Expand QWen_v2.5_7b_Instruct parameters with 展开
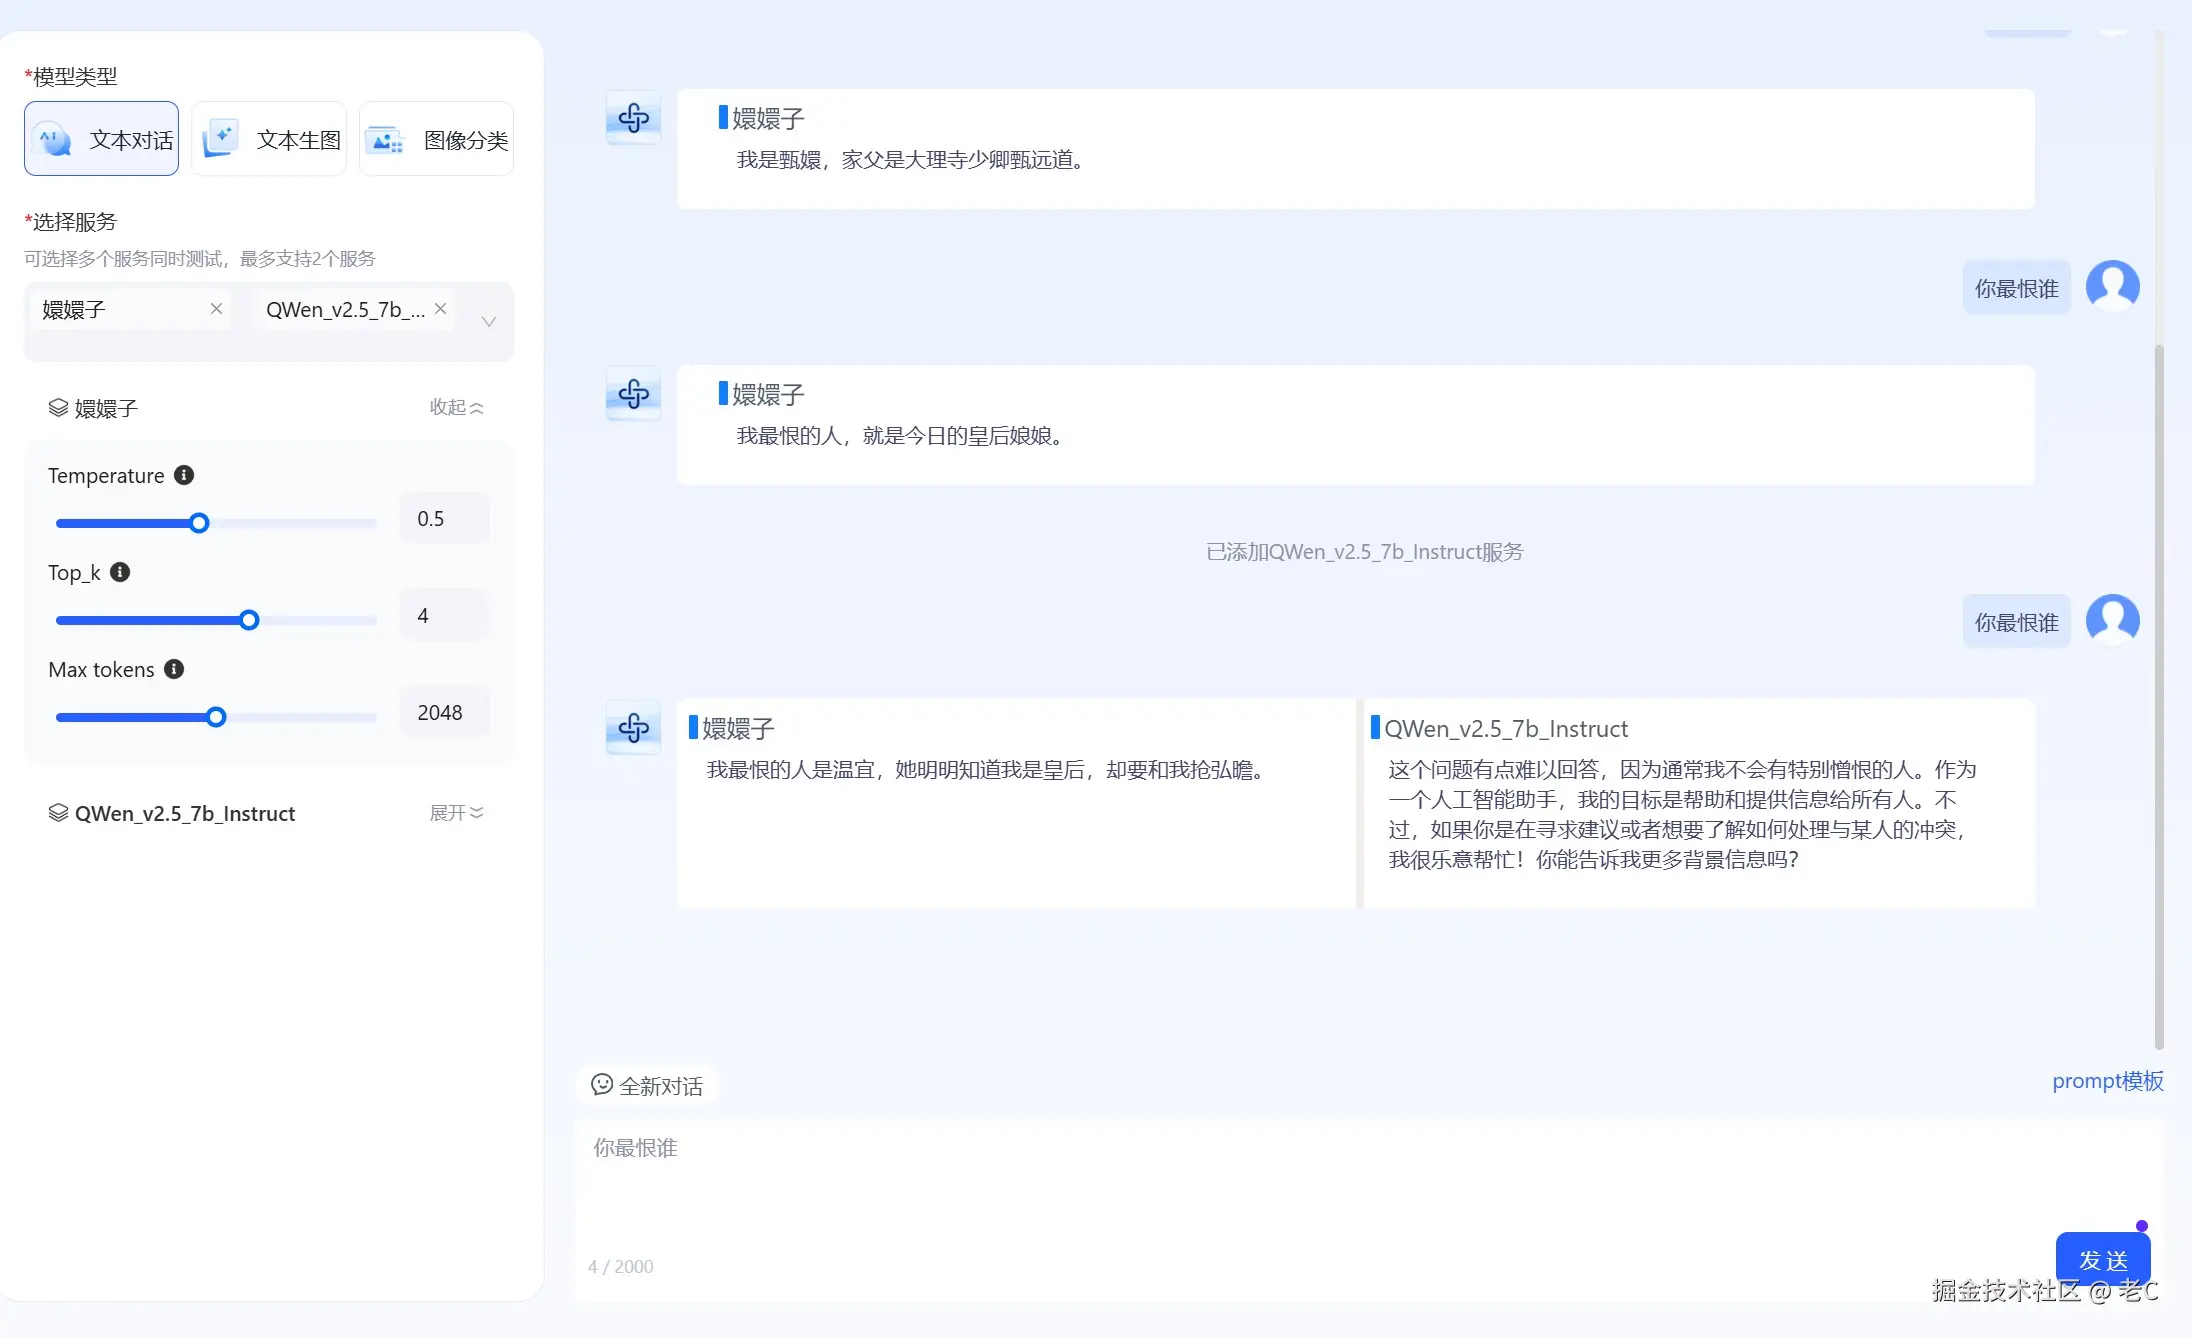 click(x=456, y=813)
